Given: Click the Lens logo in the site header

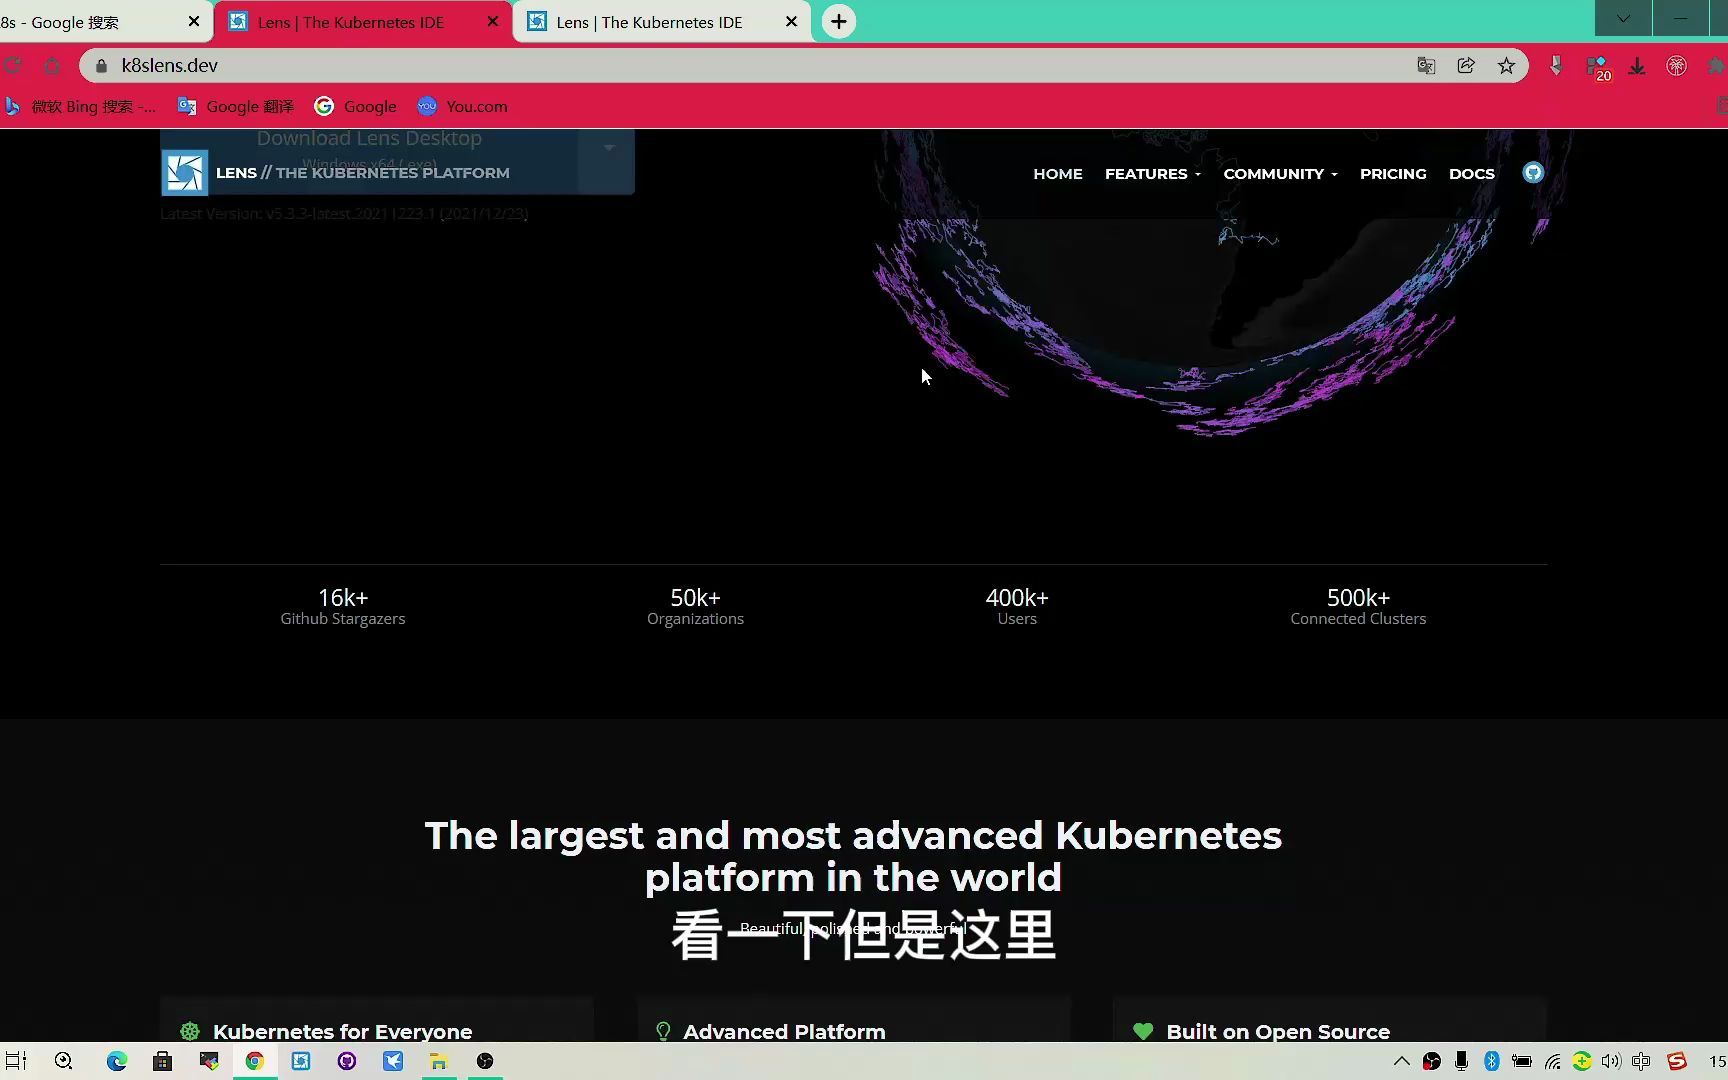Looking at the screenshot, I should click(x=185, y=173).
